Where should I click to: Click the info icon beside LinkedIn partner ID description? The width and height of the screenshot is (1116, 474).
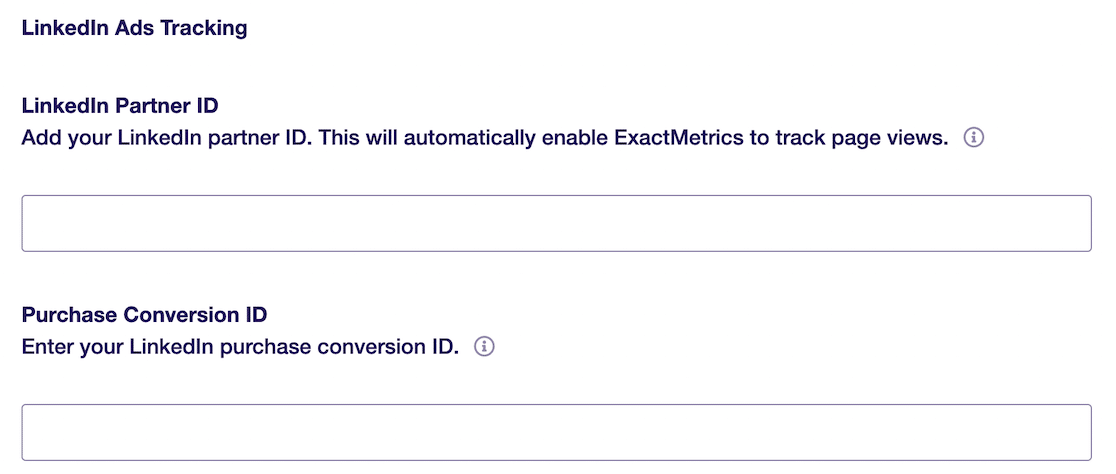(973, 139)
